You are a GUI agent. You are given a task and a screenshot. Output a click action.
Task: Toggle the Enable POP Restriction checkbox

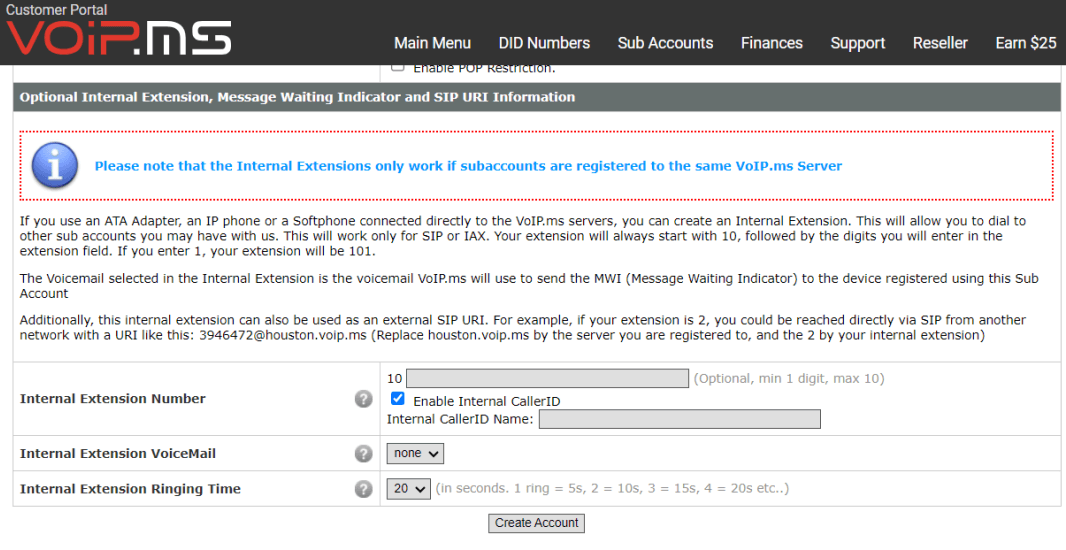click(x=398, y=67)
